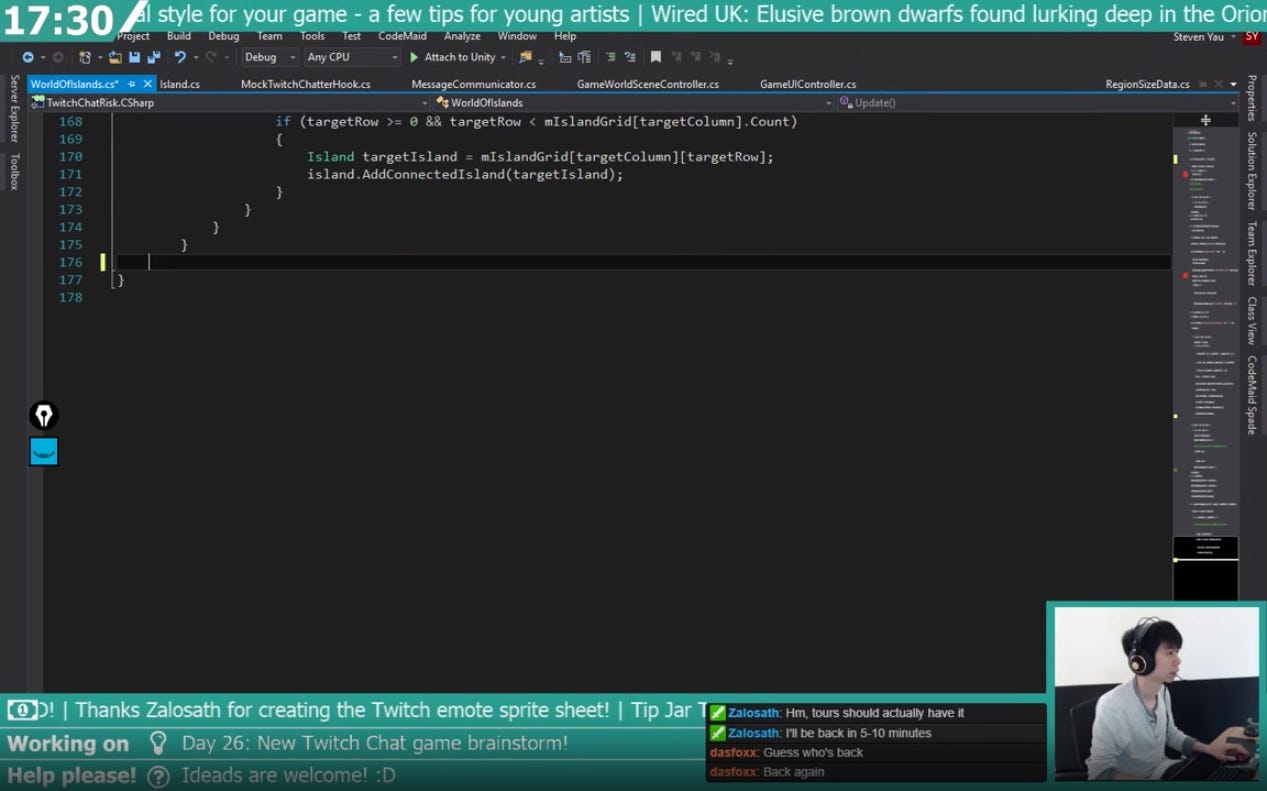Click the SY account avatar badge
This screenshot has width=1267, height=791.
point(1252,37)
